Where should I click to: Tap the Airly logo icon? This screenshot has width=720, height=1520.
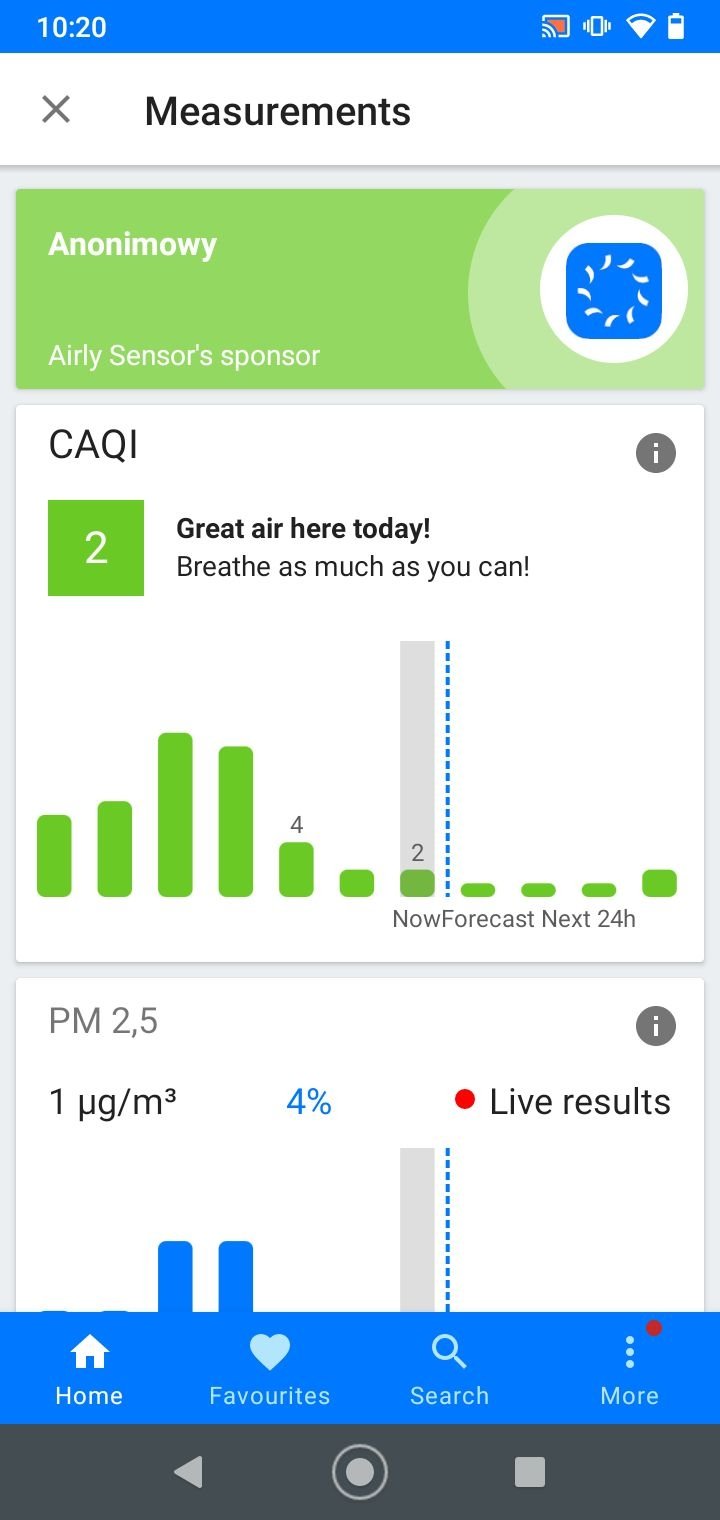(x=614, y=290)
